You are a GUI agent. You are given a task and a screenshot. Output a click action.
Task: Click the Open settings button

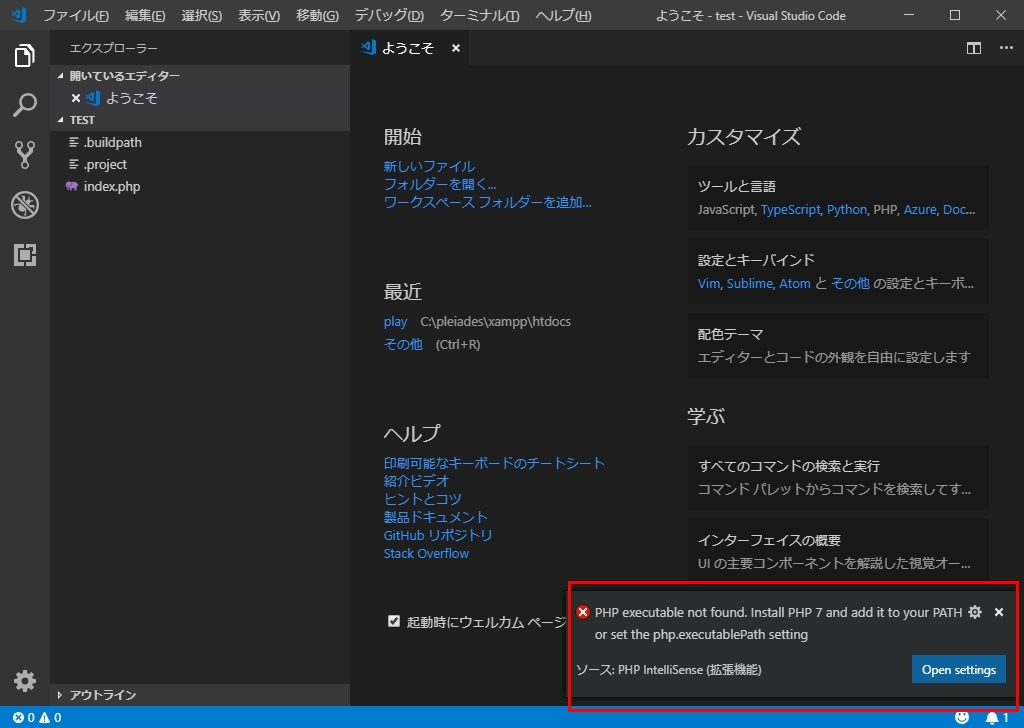tap(958, 669)
